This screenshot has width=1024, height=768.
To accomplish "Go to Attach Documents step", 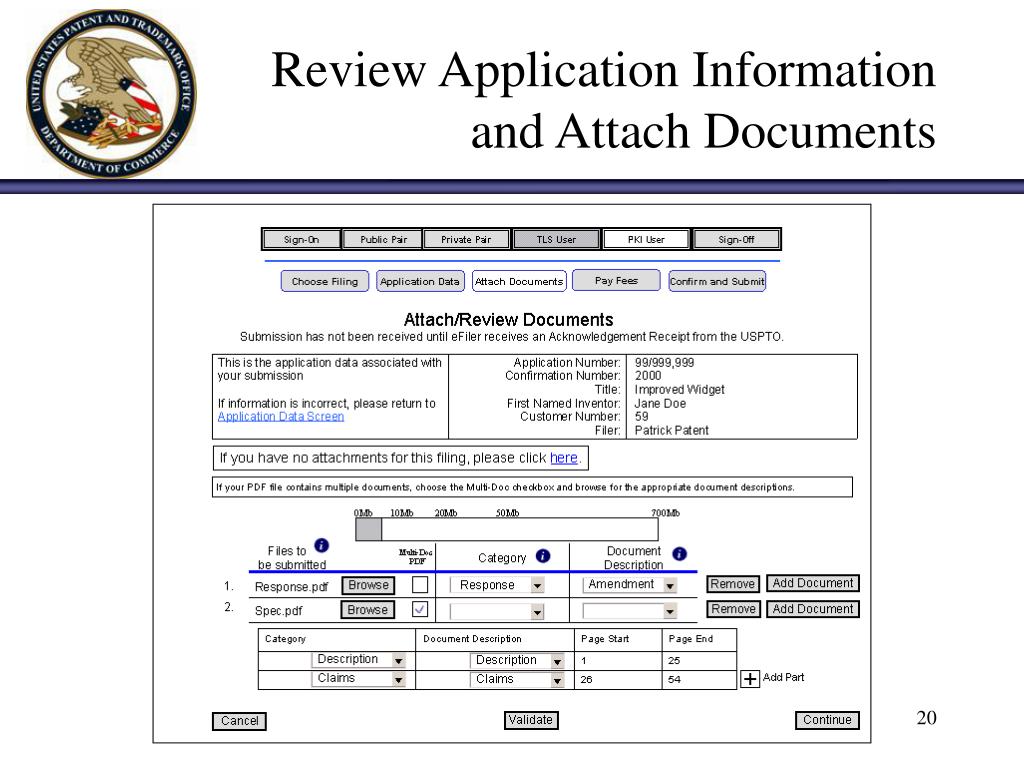I will point(519,281).
